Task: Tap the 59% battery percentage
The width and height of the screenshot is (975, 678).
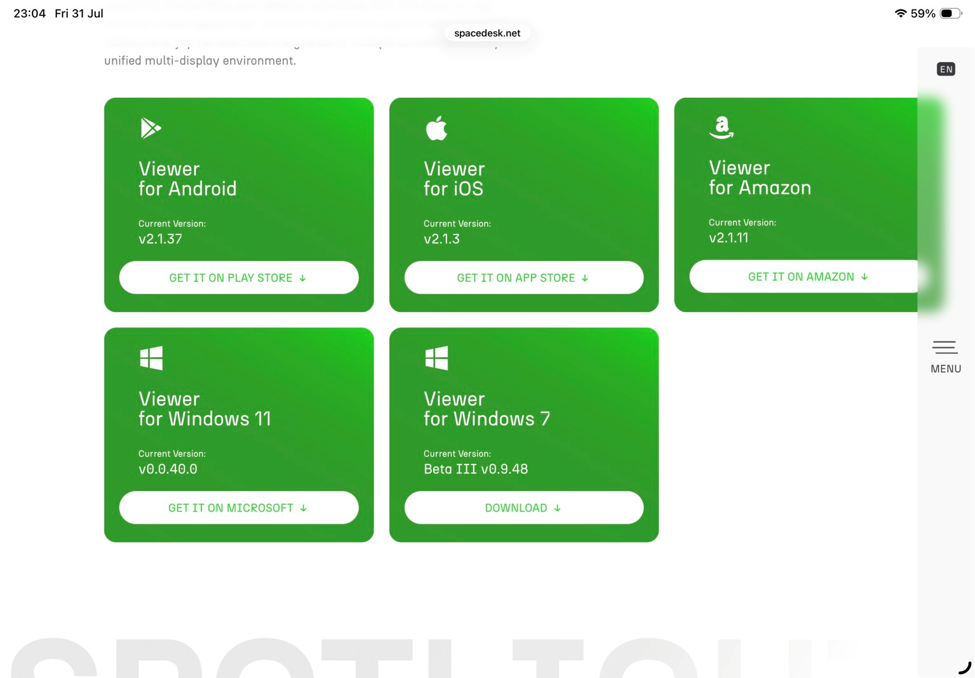Action: 923,14
